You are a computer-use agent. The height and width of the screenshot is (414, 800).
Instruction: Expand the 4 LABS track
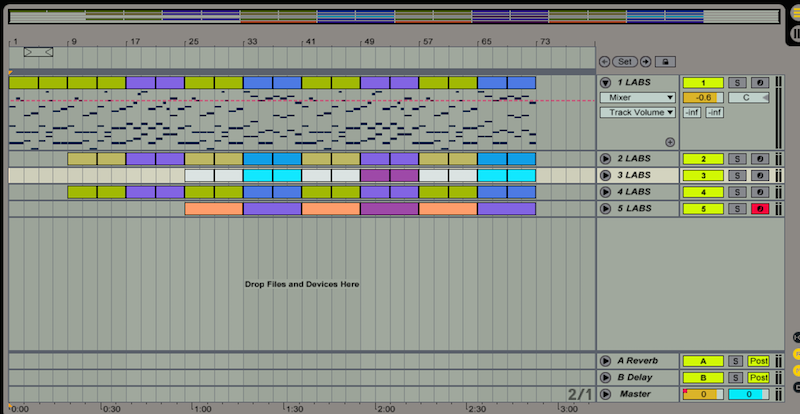point(605,192)
